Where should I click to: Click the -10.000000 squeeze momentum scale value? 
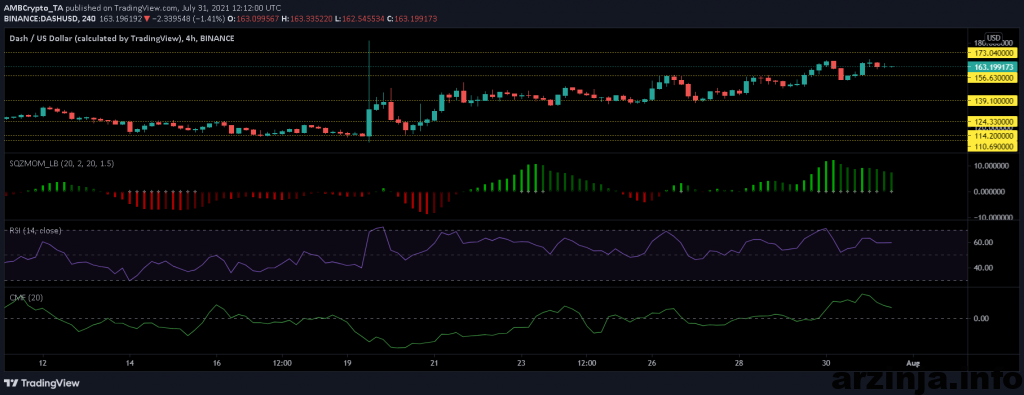[x=992, y=217]
